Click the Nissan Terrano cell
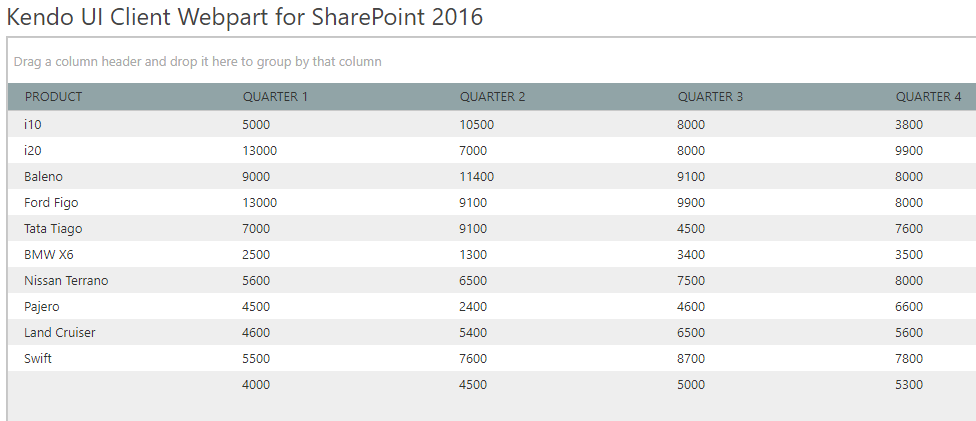This screenshot has width=976, height=421. pos(66,281)
